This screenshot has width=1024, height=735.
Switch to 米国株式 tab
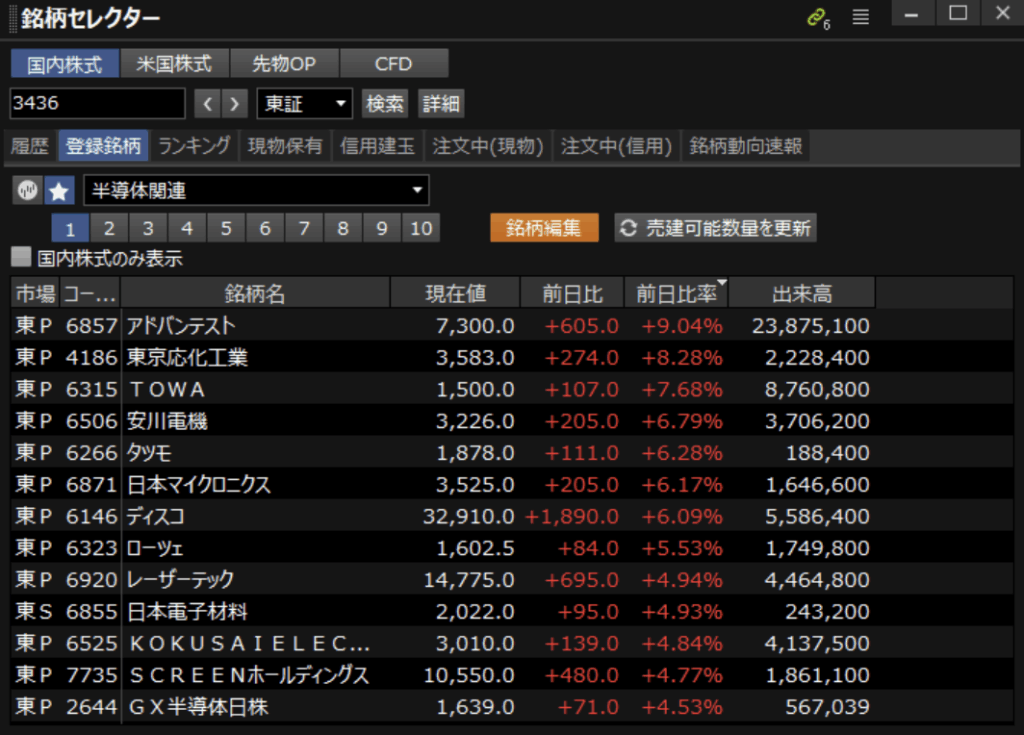174,64
